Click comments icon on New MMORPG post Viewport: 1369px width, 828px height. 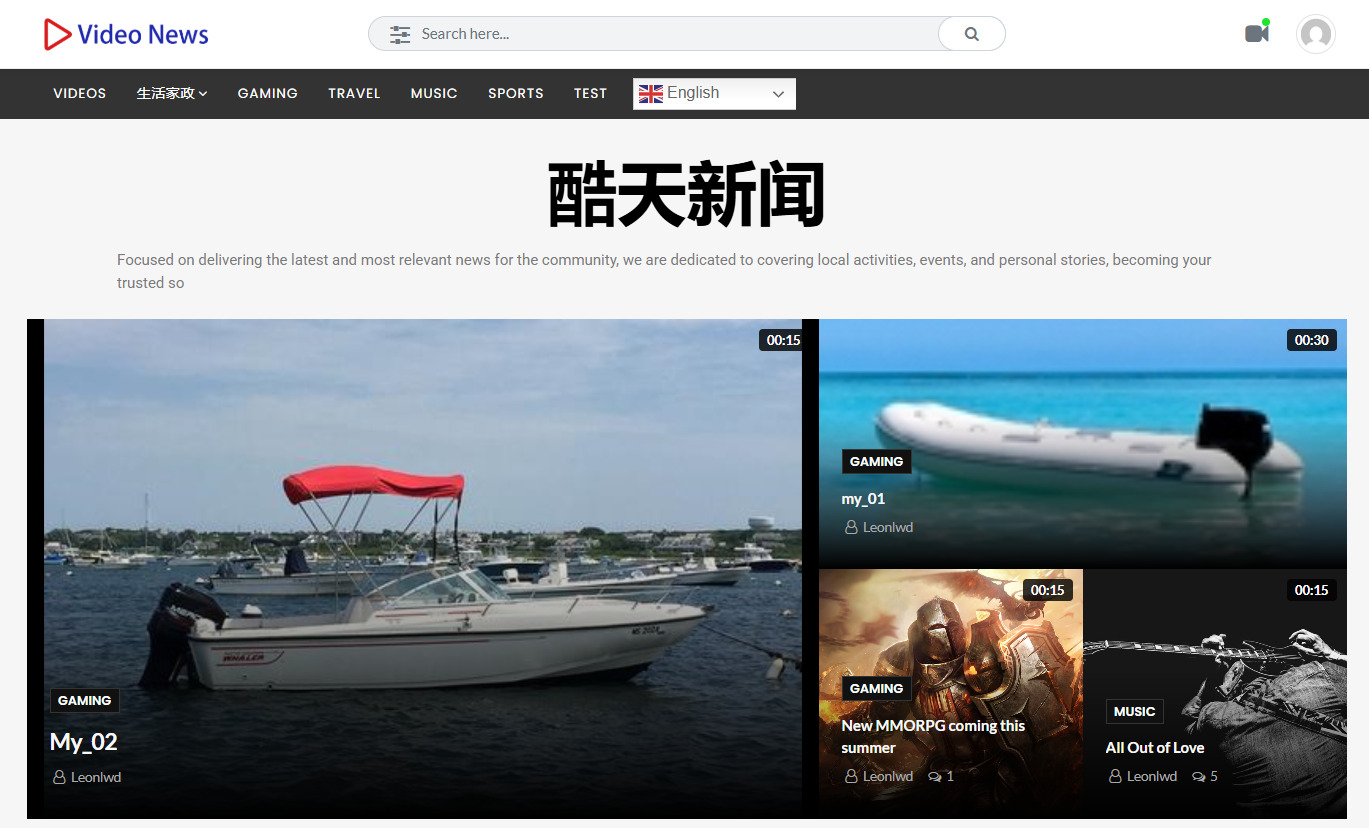point(935,776)
